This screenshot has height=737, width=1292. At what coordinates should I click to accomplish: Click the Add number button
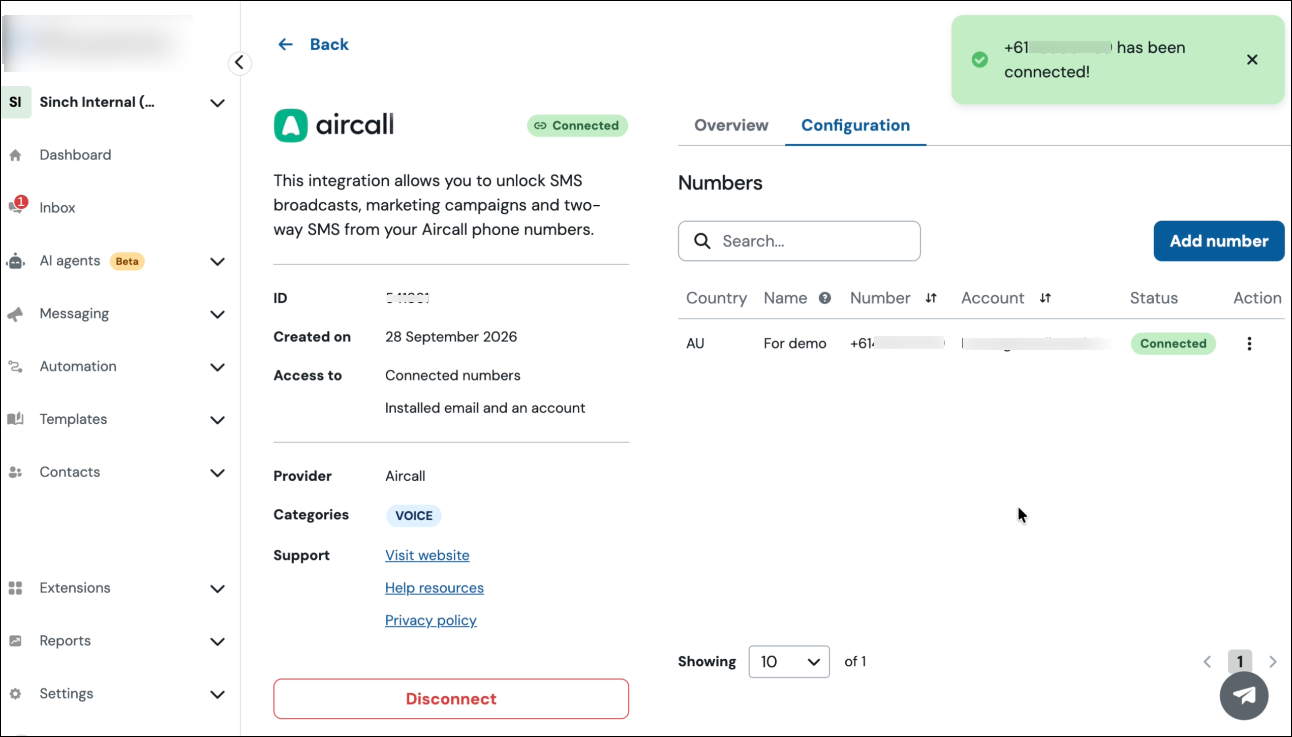tap(1219, 241)
